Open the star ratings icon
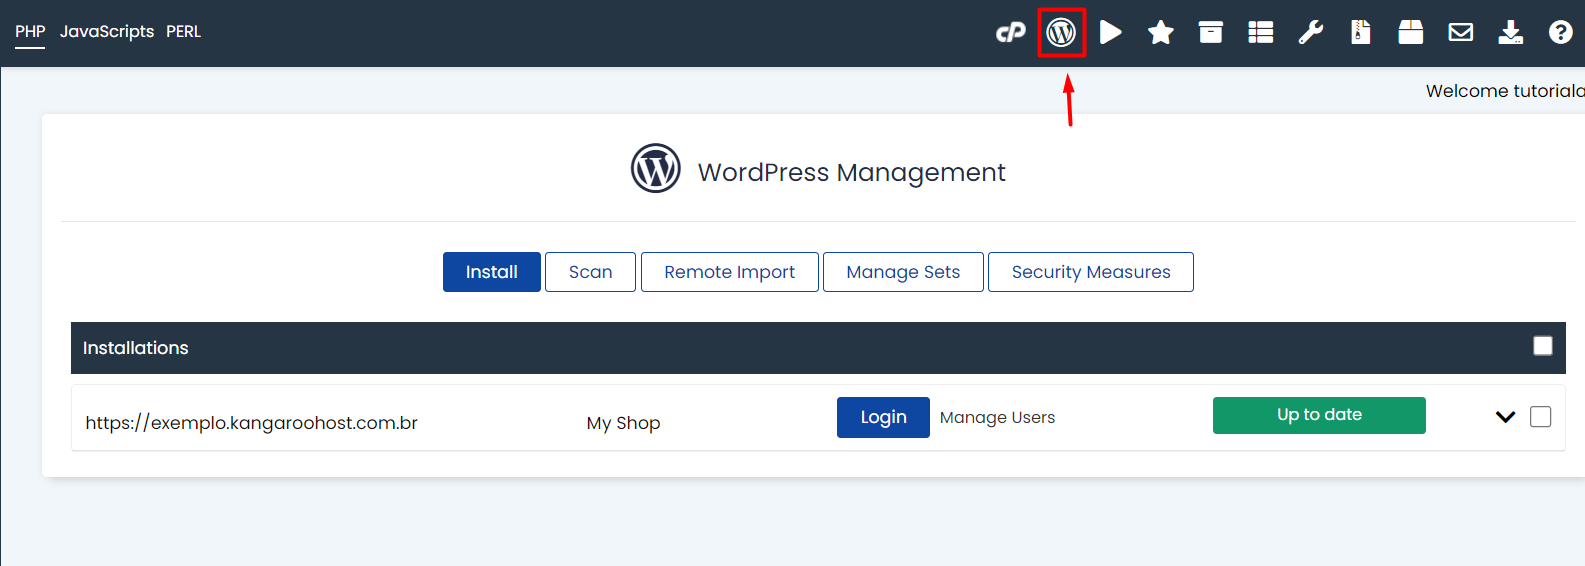The width and height of the screenshot is (1585, 566). pos(1161,33)
